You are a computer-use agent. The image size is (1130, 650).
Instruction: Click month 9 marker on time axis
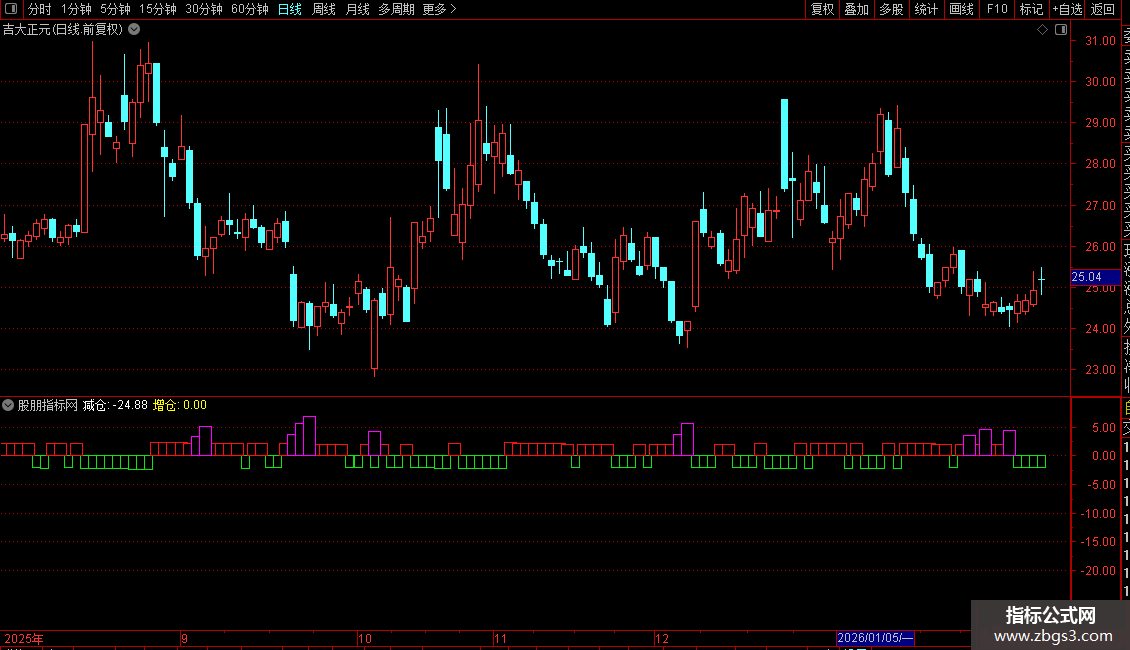coord(184,638)
